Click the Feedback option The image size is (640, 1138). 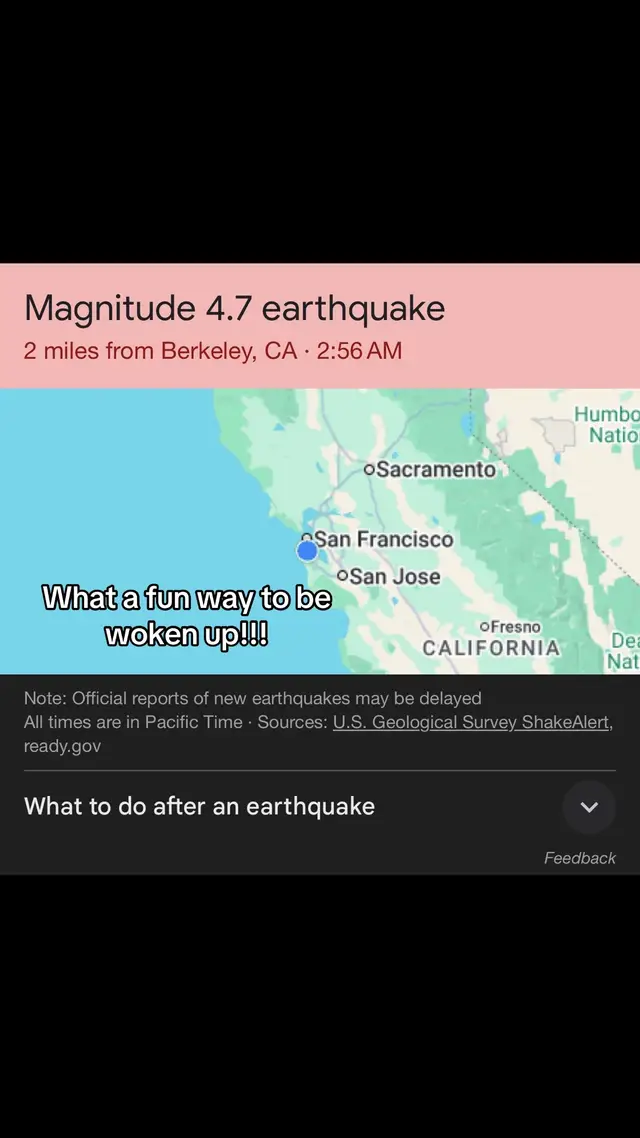click(579, 857)
